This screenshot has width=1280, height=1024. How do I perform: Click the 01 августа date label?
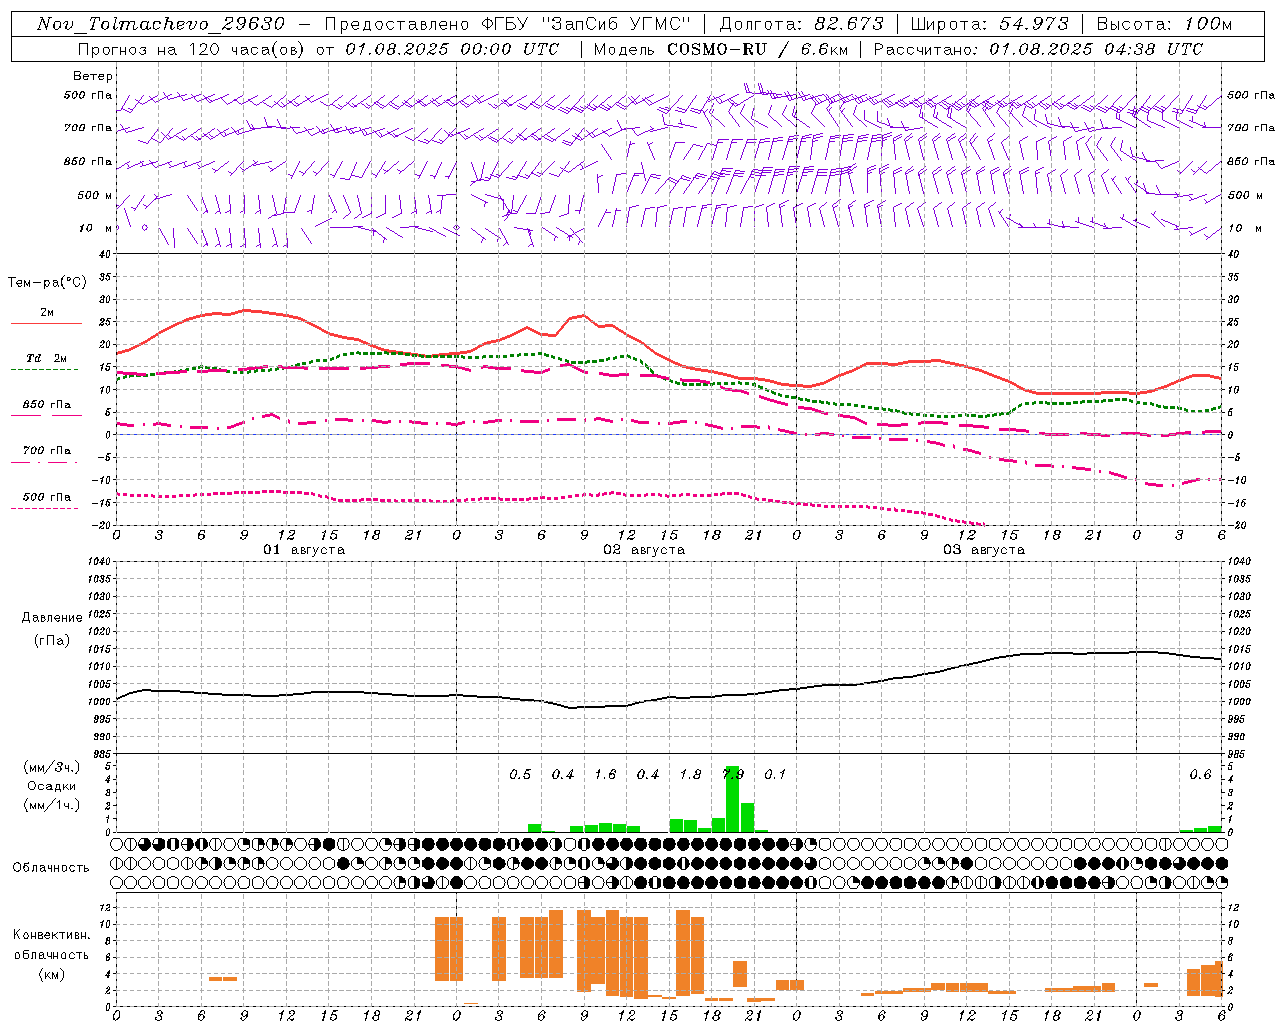pos(304,550)
